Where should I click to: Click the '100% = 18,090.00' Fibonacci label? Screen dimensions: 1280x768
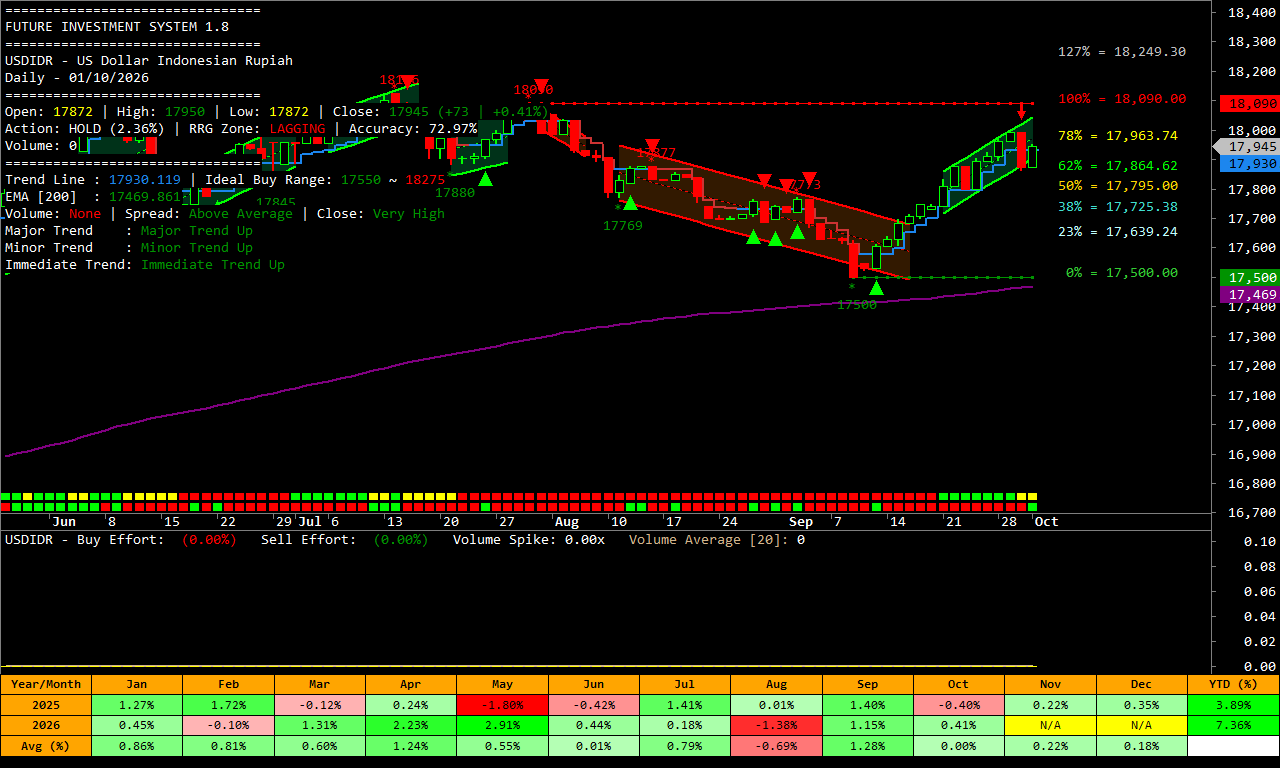[x=1122, y=99]
